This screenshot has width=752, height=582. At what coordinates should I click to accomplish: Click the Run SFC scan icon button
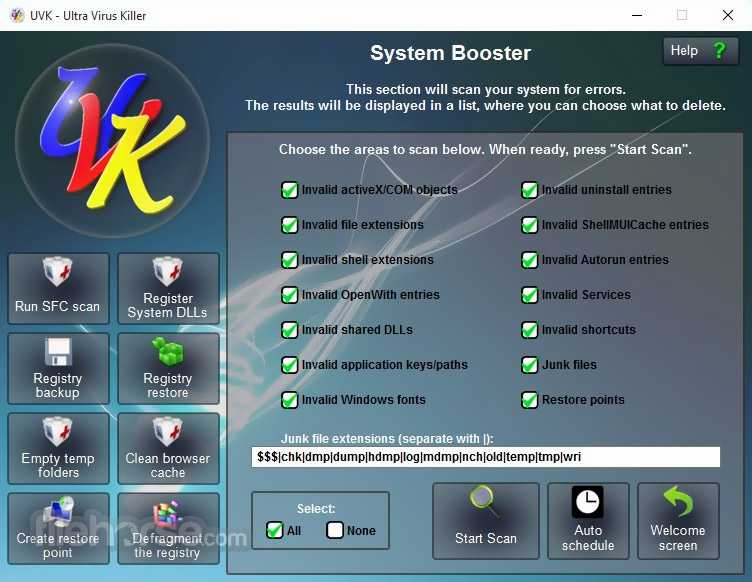pyautogui.click(x=58, y=288)
